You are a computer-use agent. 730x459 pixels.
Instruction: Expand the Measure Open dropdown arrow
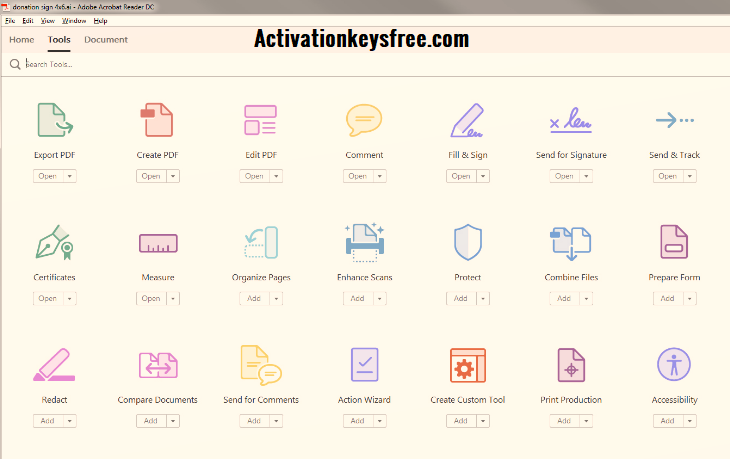pyautogui.click(x=173, y=299)
